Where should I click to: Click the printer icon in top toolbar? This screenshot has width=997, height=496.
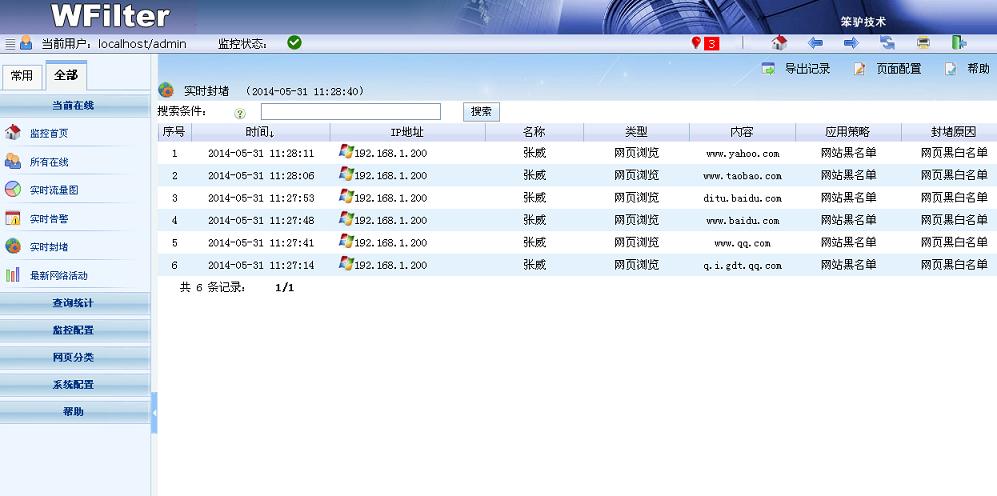(x=923, y=43)
